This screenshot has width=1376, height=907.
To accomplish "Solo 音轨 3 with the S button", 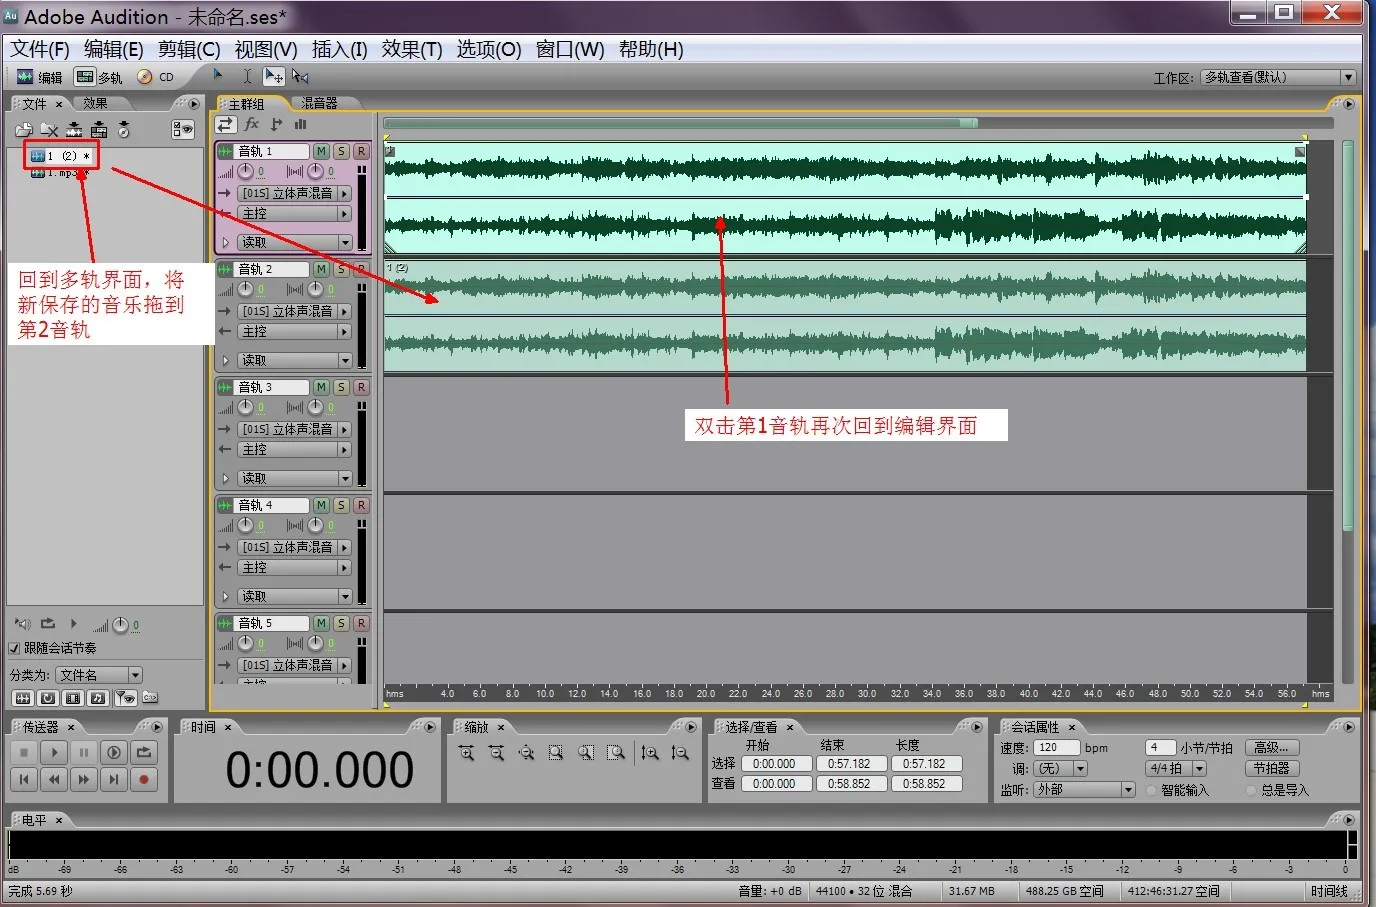I will 341,387.
